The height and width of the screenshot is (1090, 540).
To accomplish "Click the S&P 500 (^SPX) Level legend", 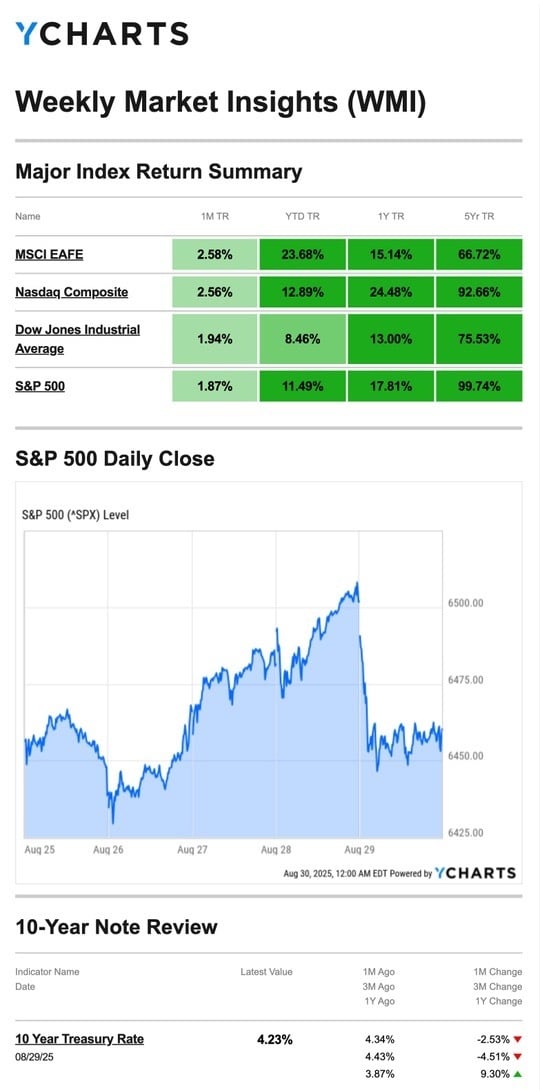I will (x=76, y=515).
